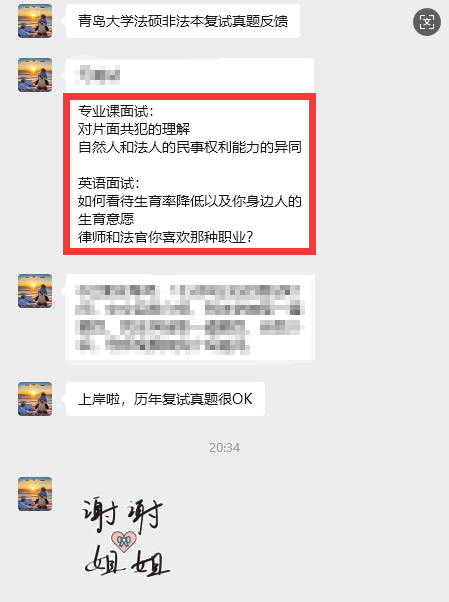449x602 pixels.
Task: Select the line about 生育率降低
Action: tap(190, 201)
